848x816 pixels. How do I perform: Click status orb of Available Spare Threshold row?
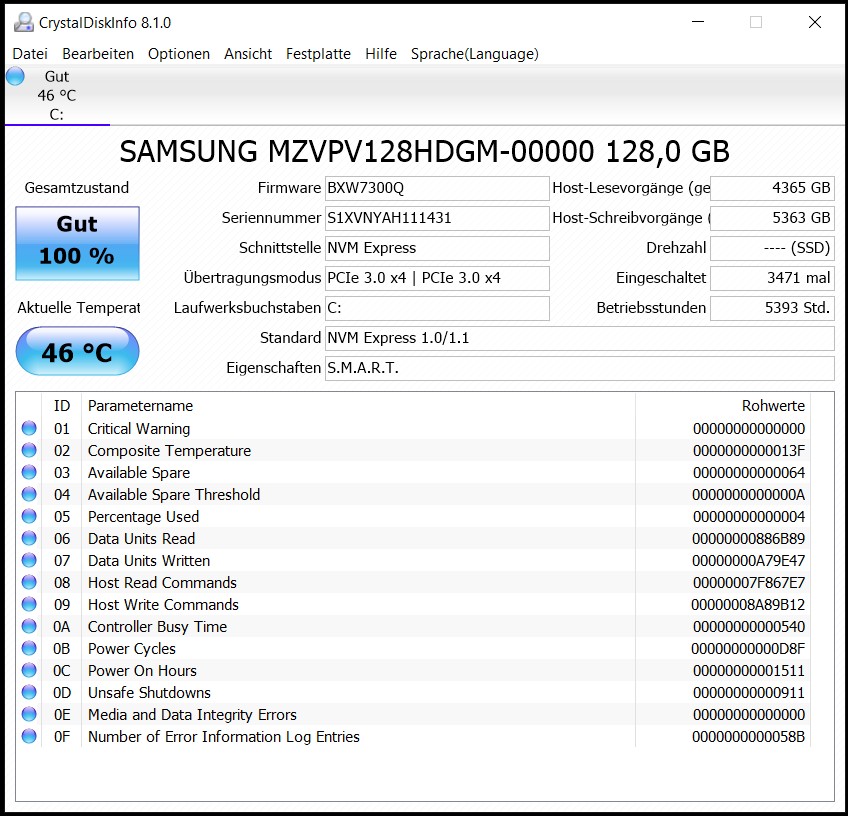(x=29, y=494)
